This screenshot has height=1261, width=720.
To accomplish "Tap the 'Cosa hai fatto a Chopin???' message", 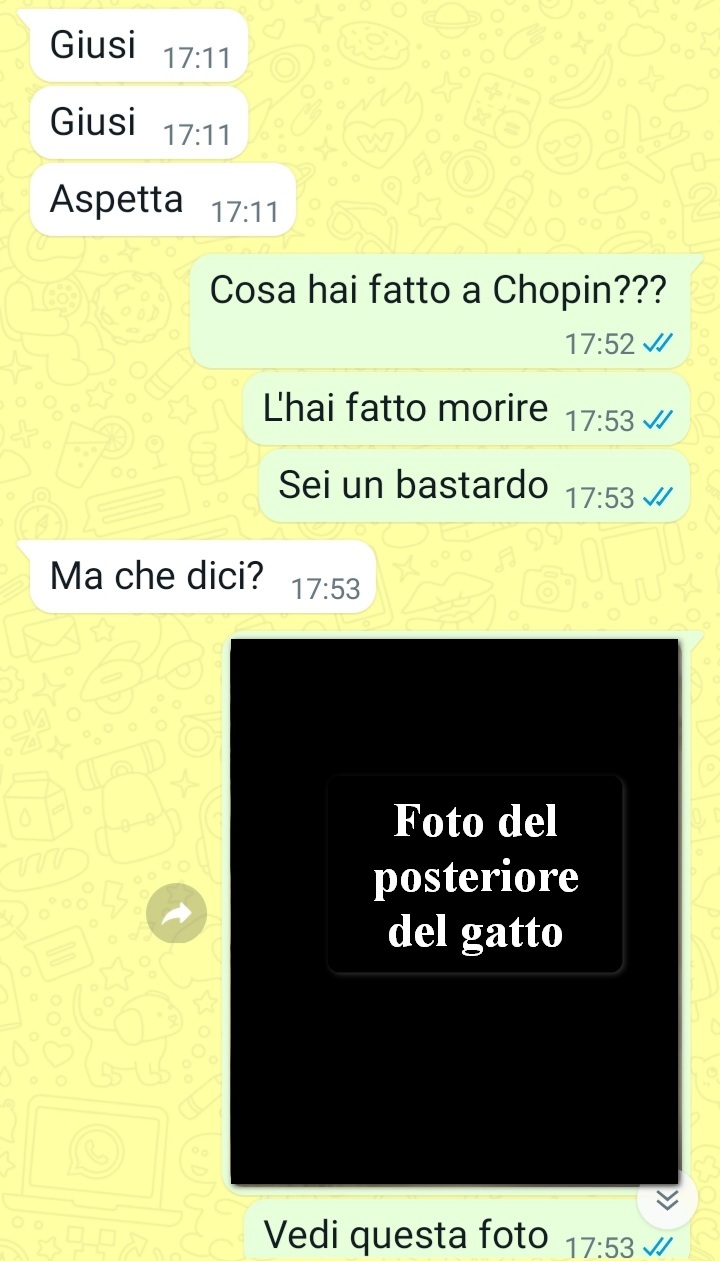I will 440,310.
